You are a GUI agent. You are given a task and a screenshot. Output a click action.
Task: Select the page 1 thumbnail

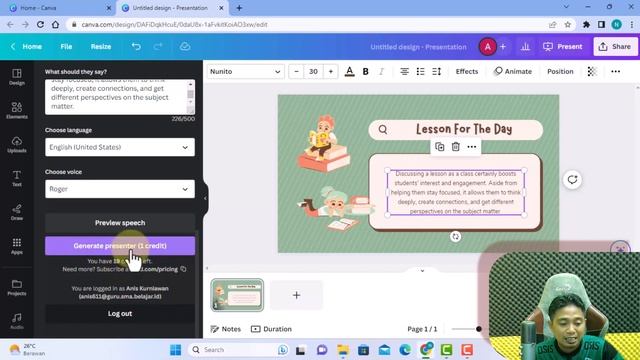point(237,295)
